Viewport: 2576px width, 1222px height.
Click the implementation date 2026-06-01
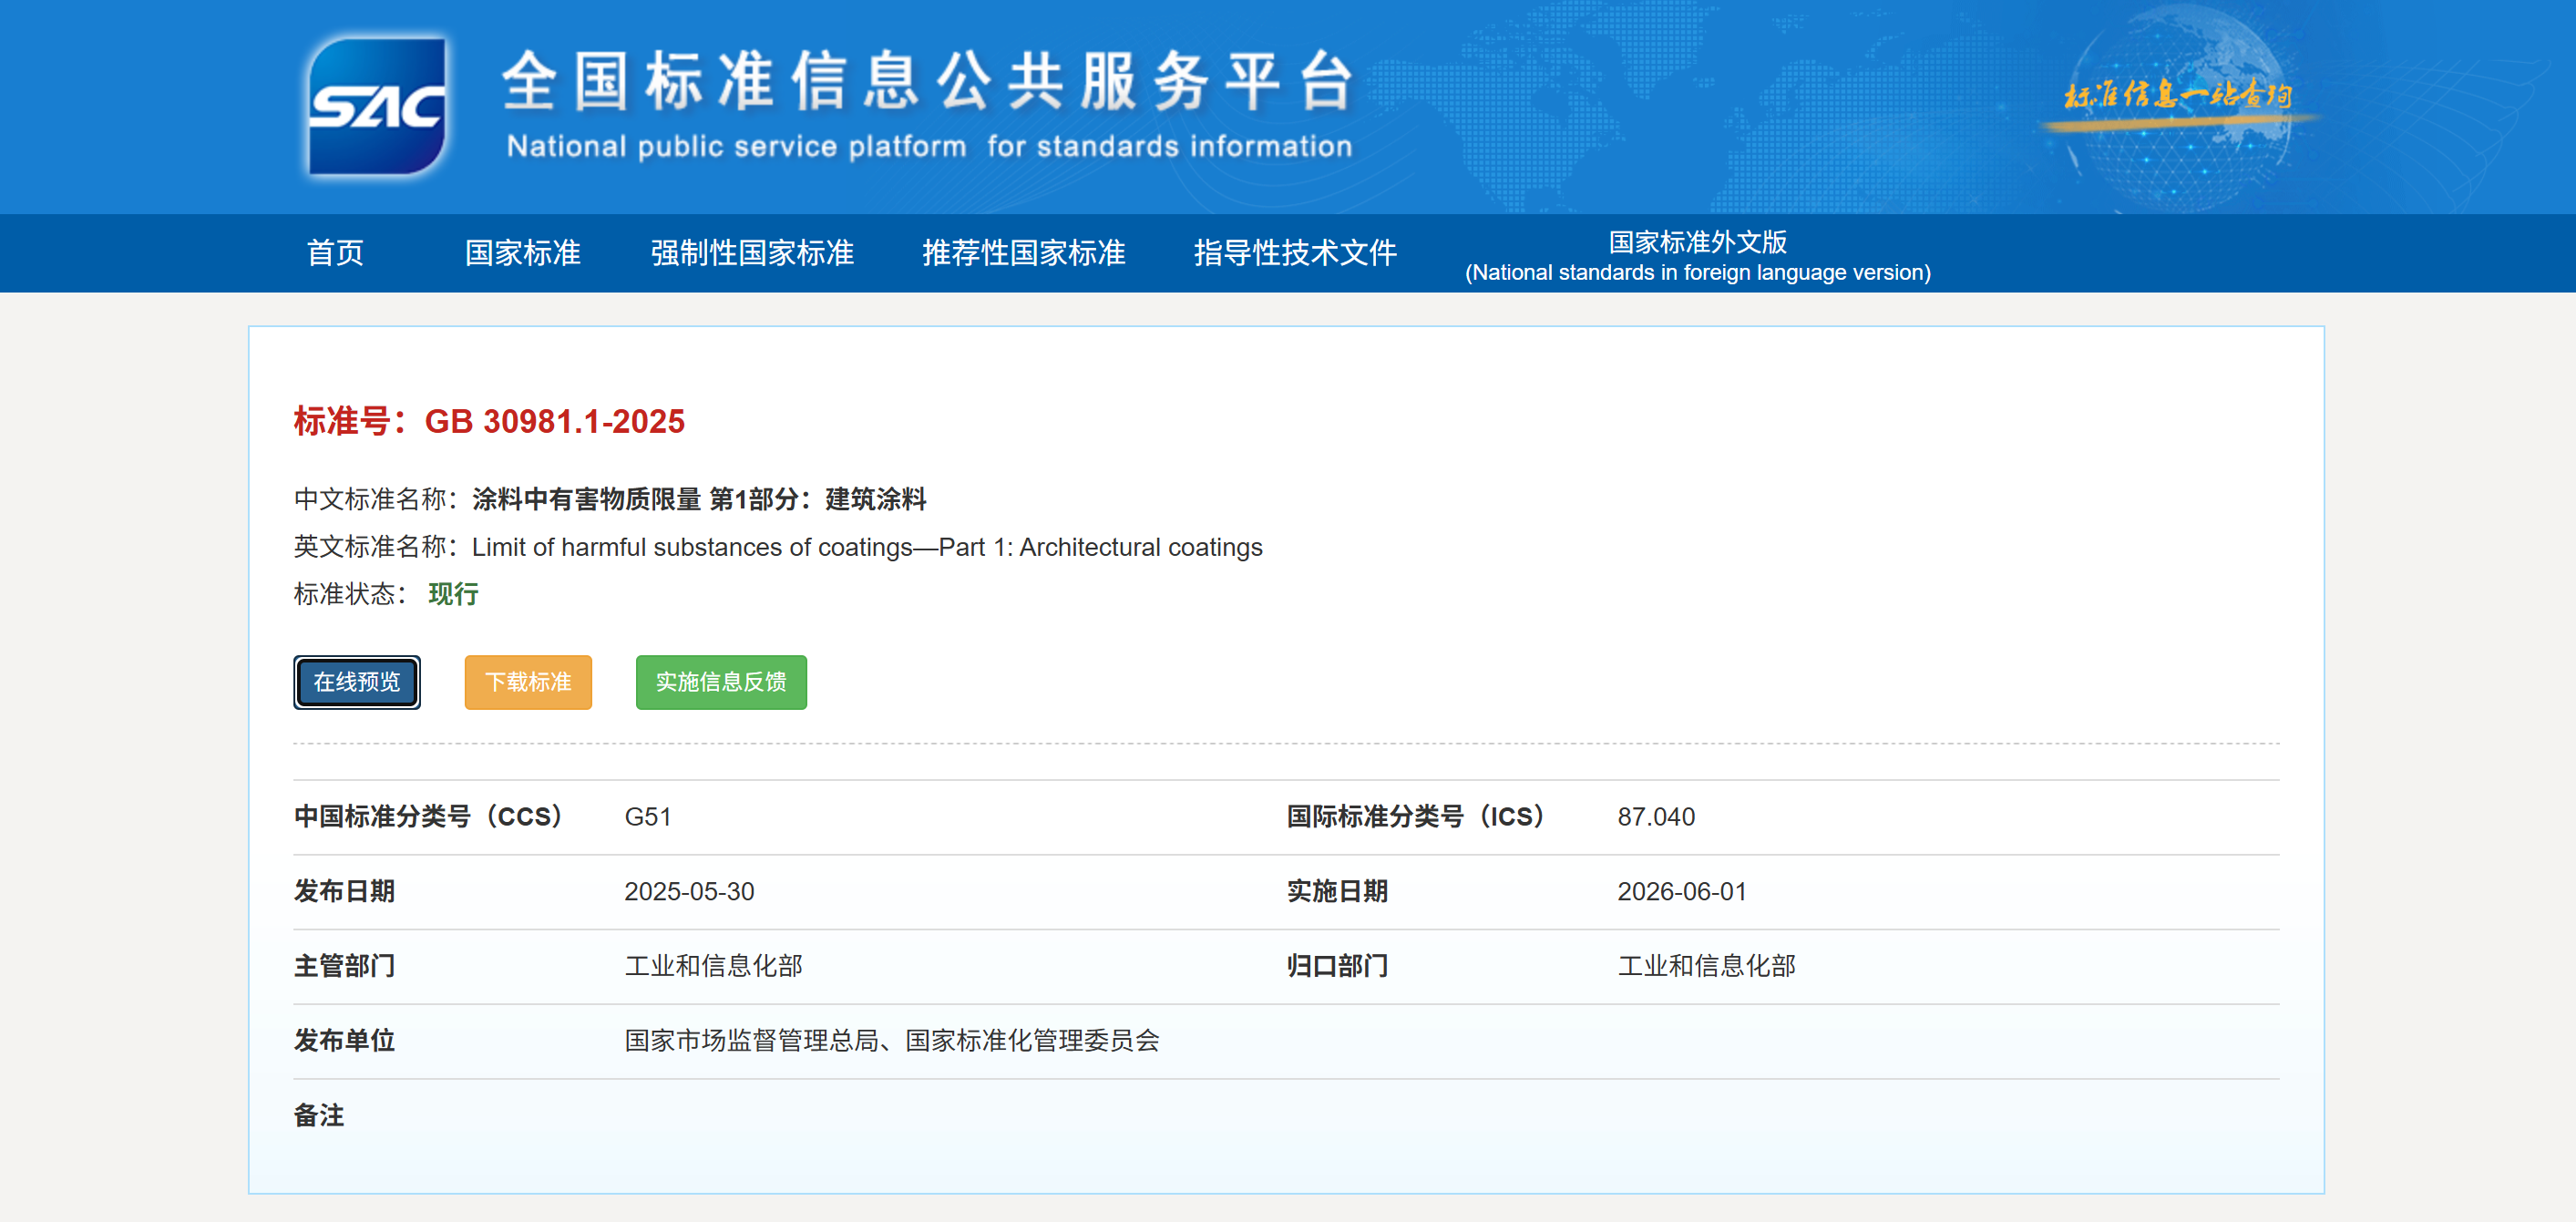[x=1682, y=892]
